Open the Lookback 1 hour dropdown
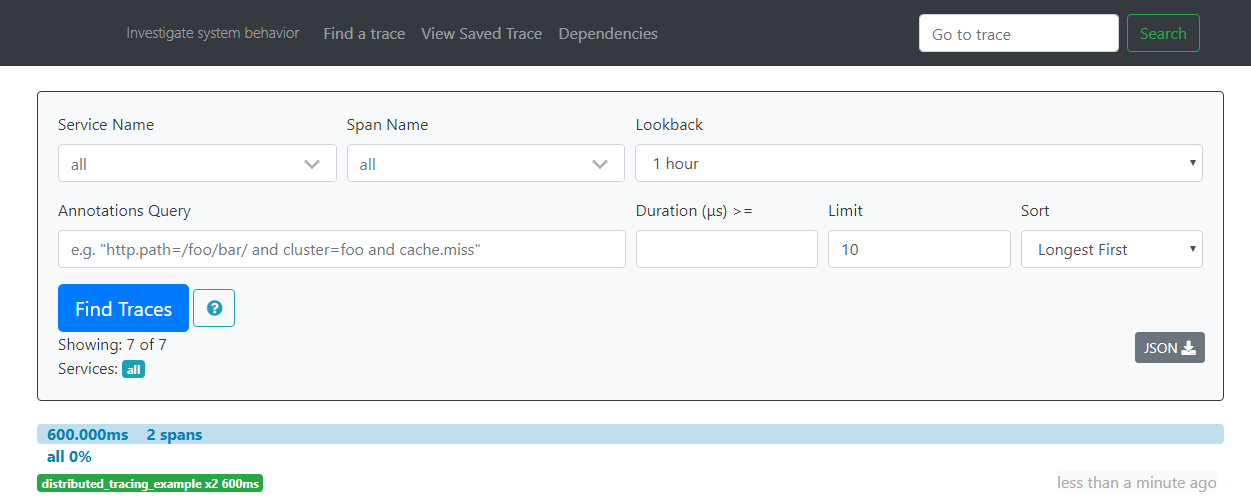The image size is (1251, 498). (918, 164)
